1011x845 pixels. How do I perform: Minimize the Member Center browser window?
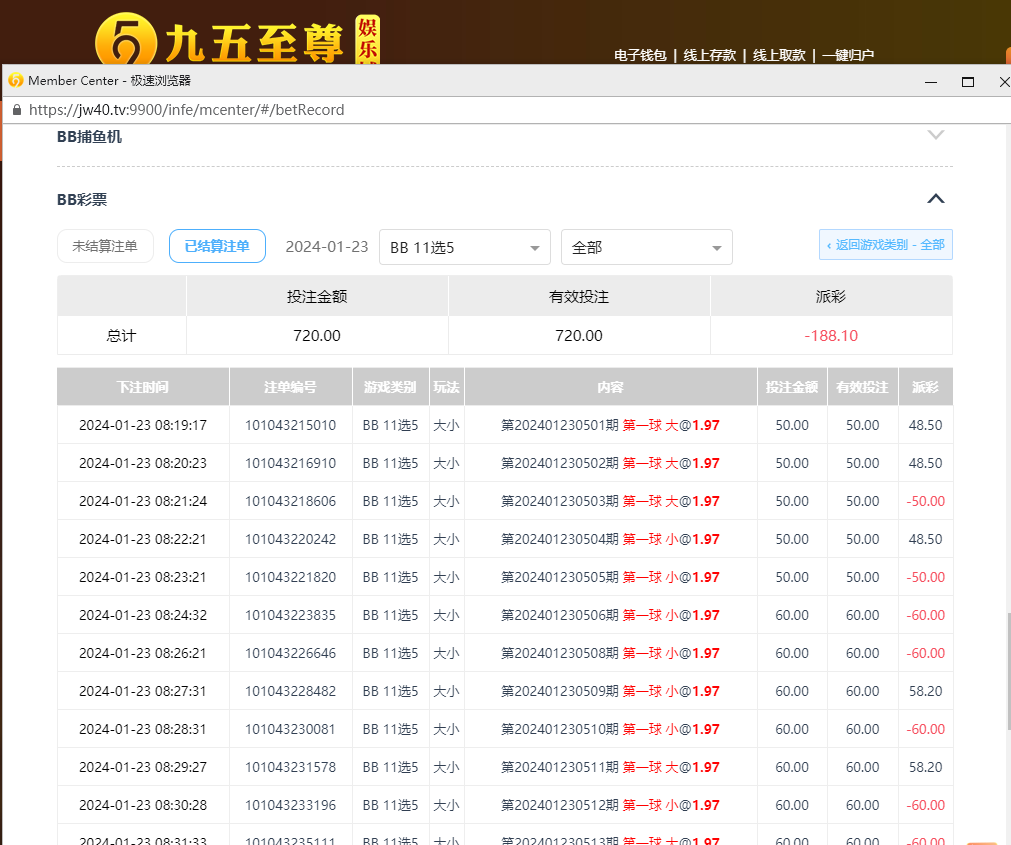(930, 81)
